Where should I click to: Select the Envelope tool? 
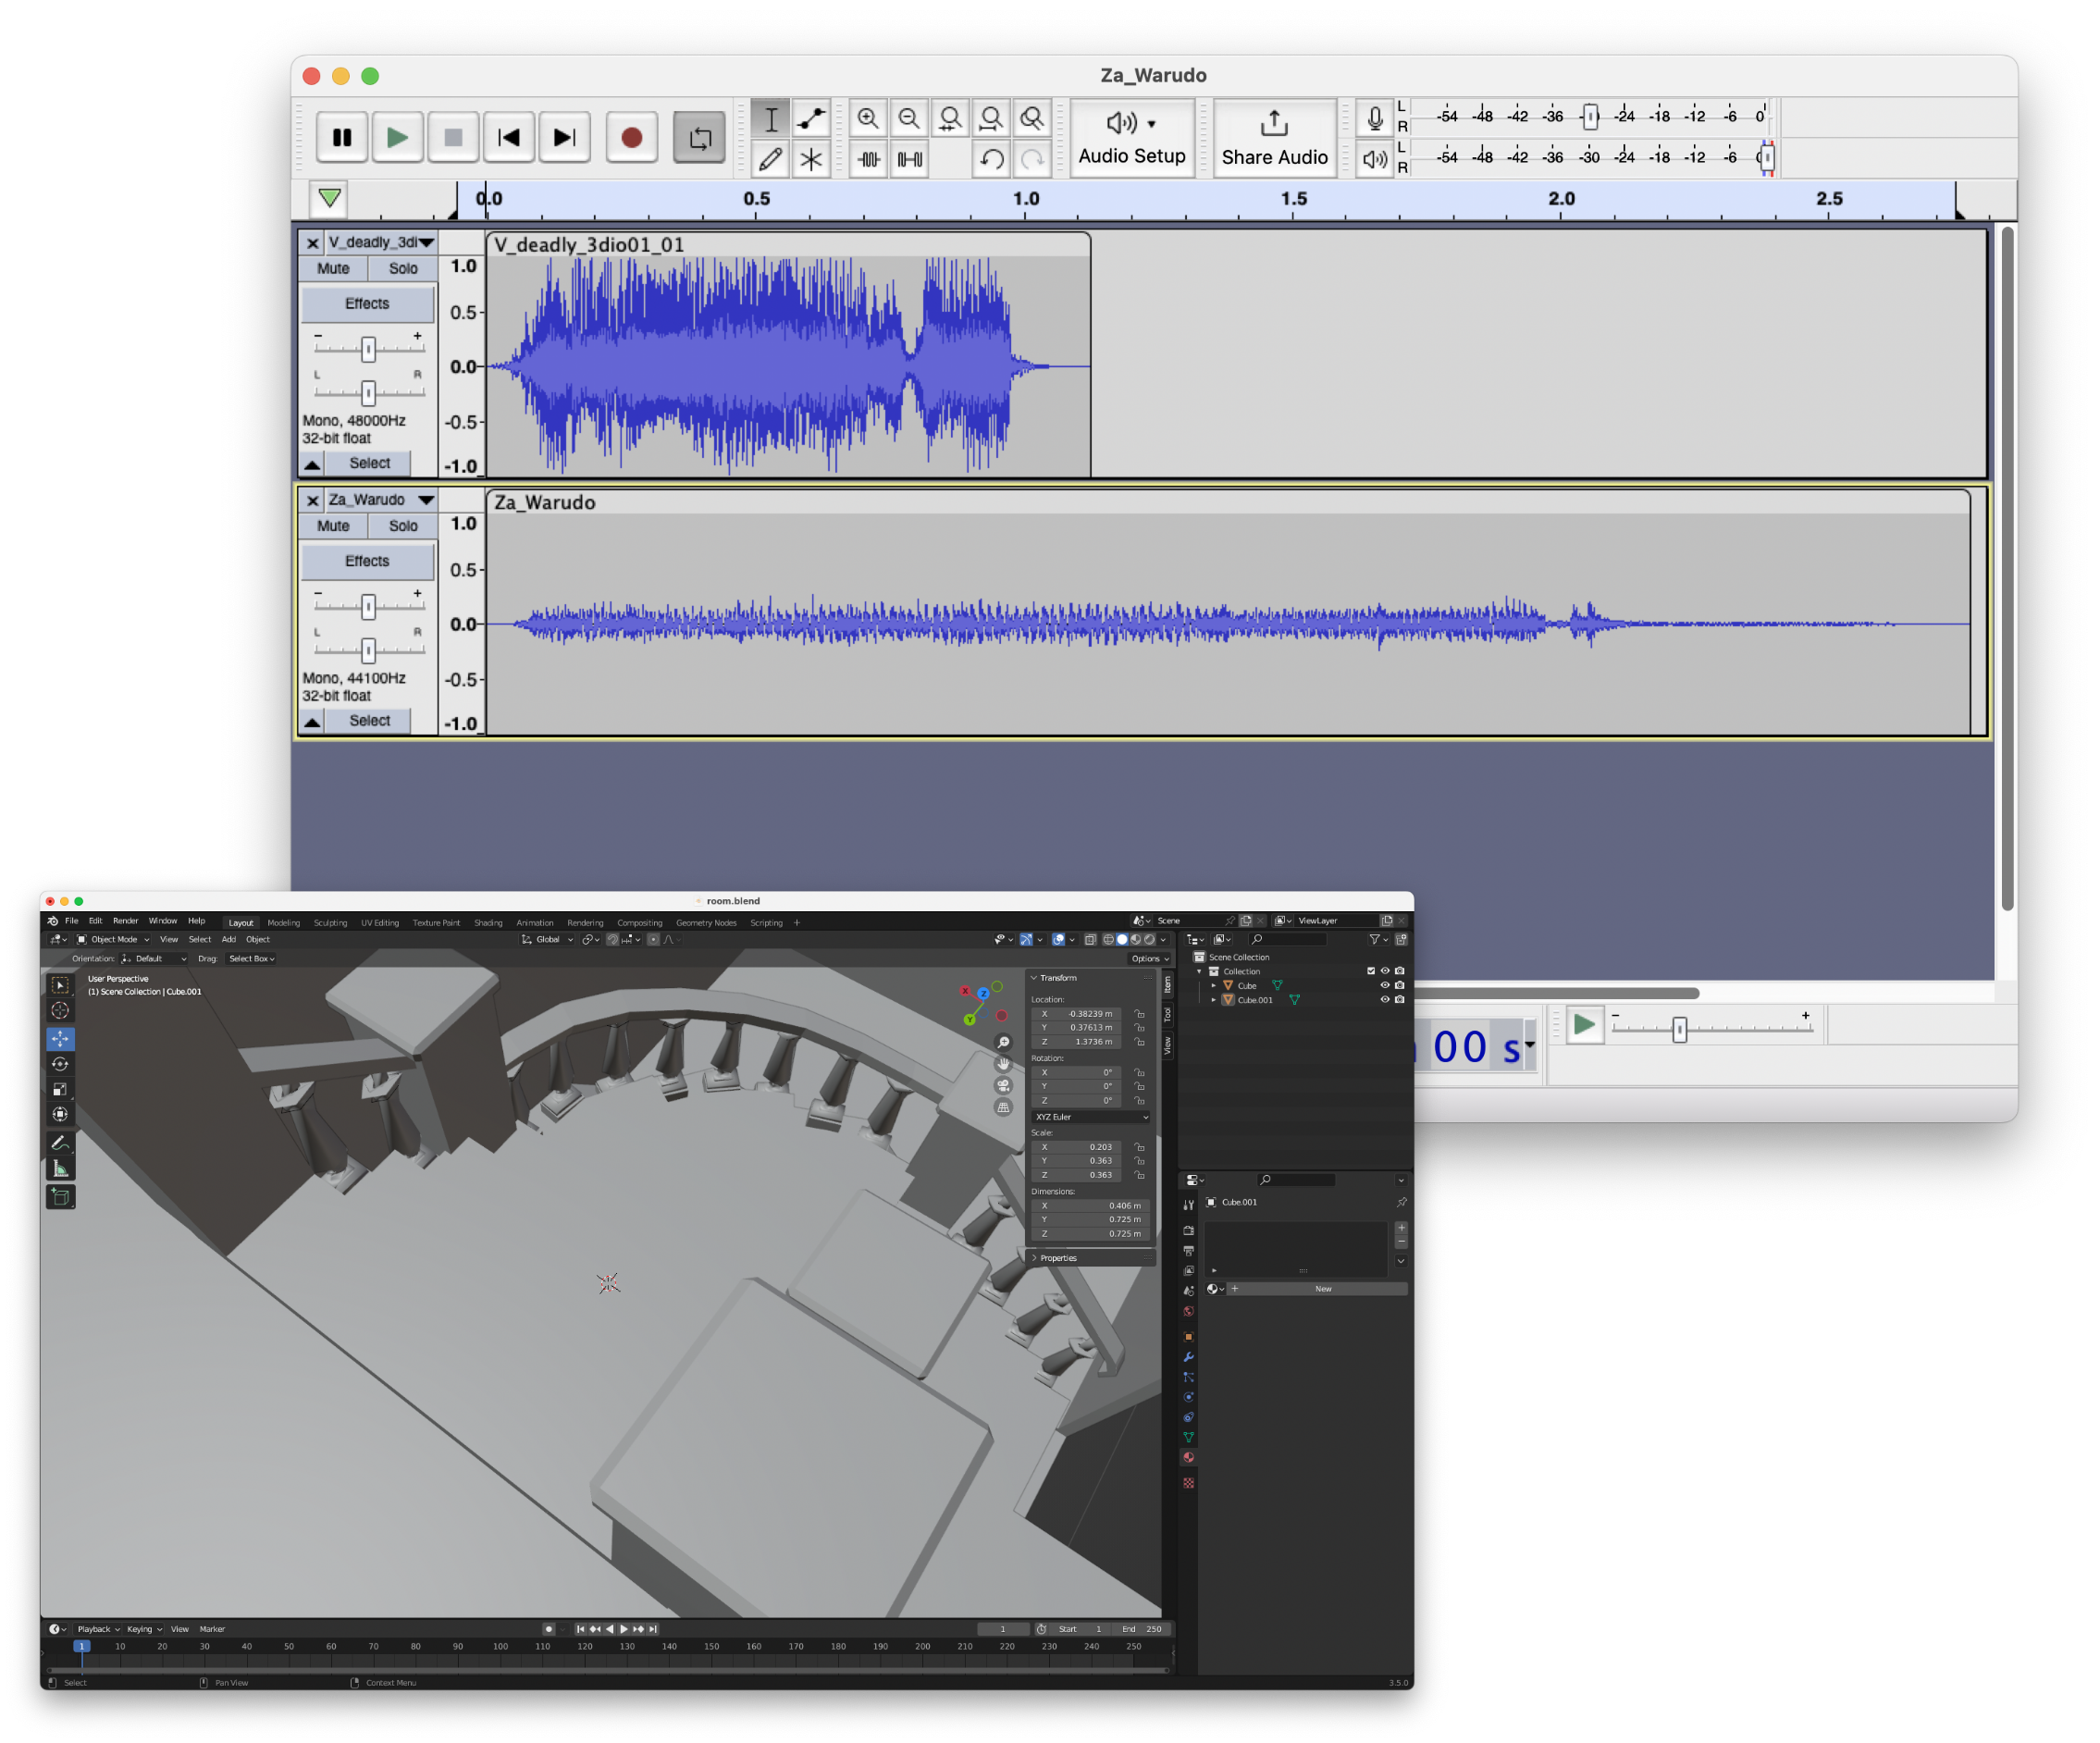coord(811,119)
